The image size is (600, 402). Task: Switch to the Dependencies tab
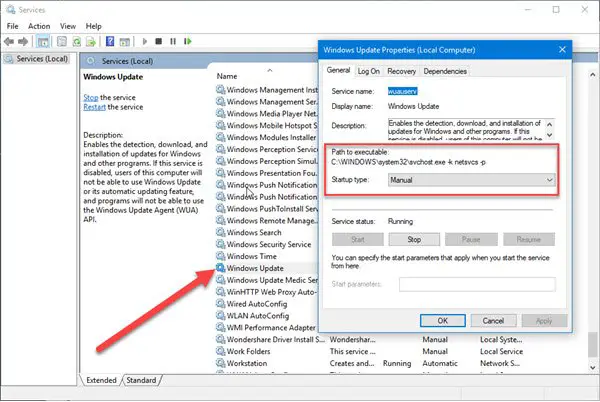click(445, 71)
